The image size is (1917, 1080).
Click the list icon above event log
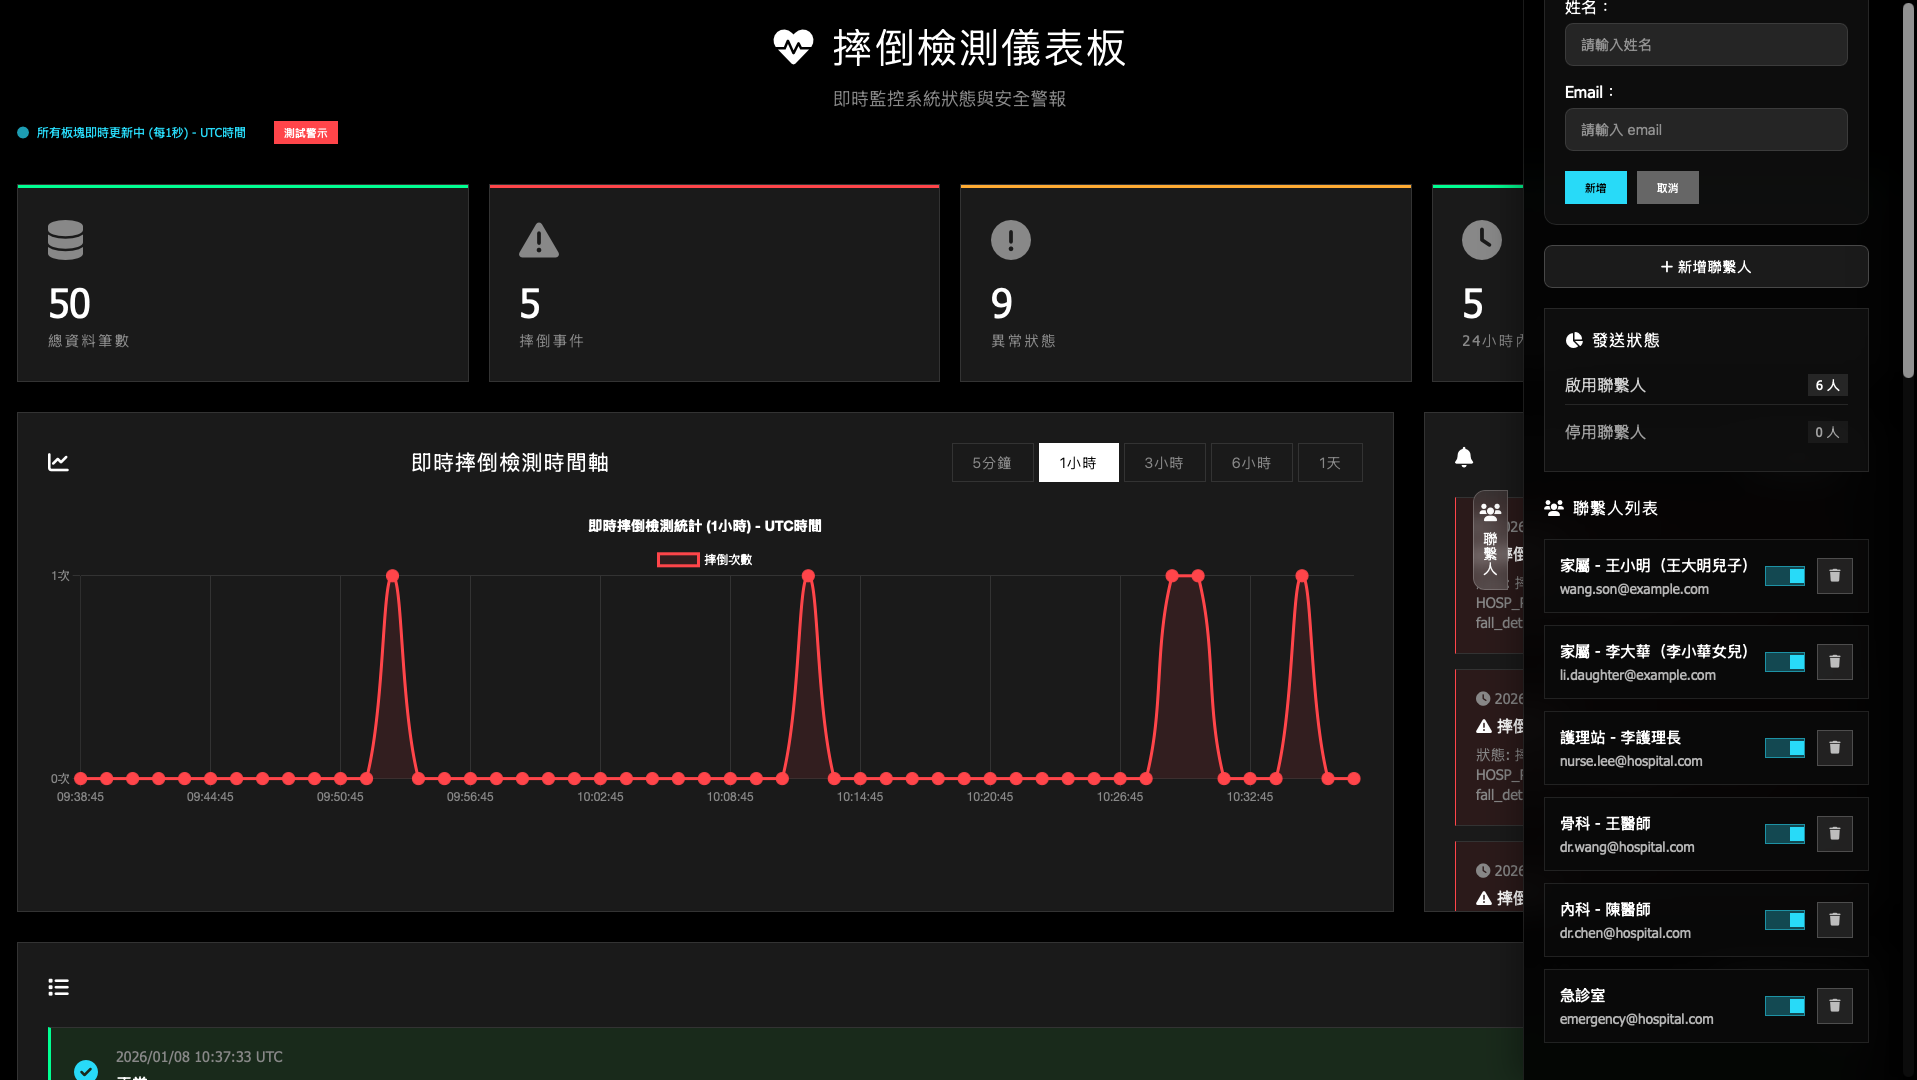(x=59, y=987)
